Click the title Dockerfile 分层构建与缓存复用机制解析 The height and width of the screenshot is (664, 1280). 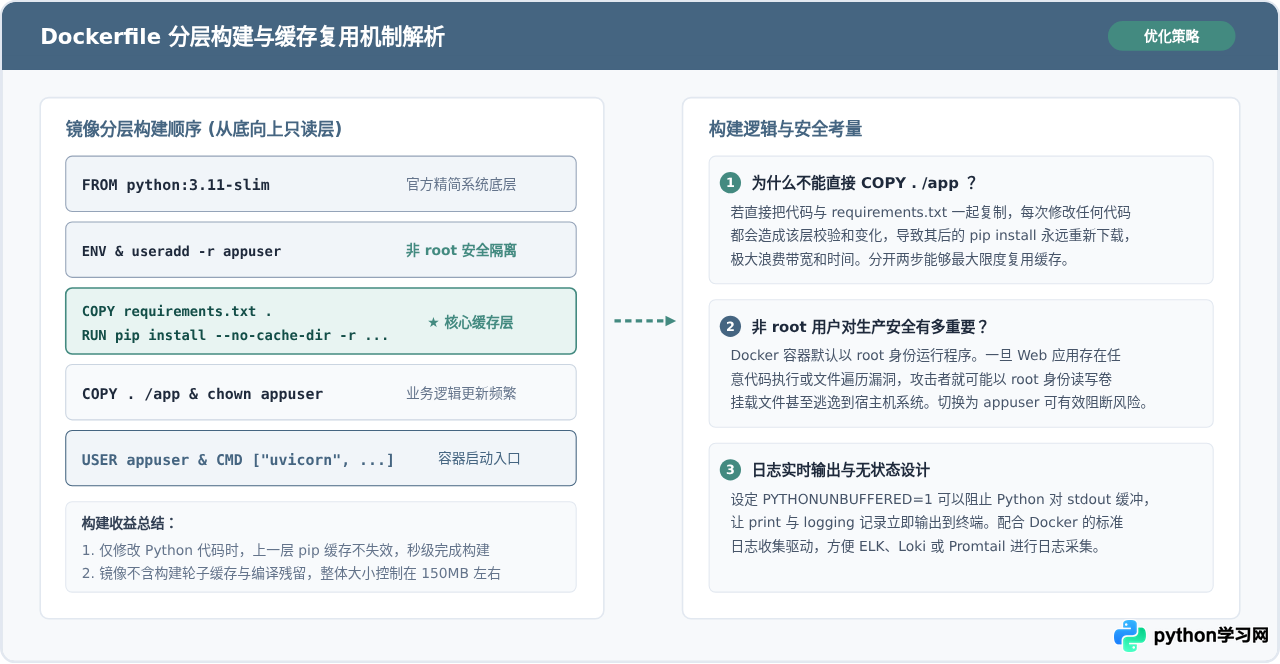click(x=243, y=37)
